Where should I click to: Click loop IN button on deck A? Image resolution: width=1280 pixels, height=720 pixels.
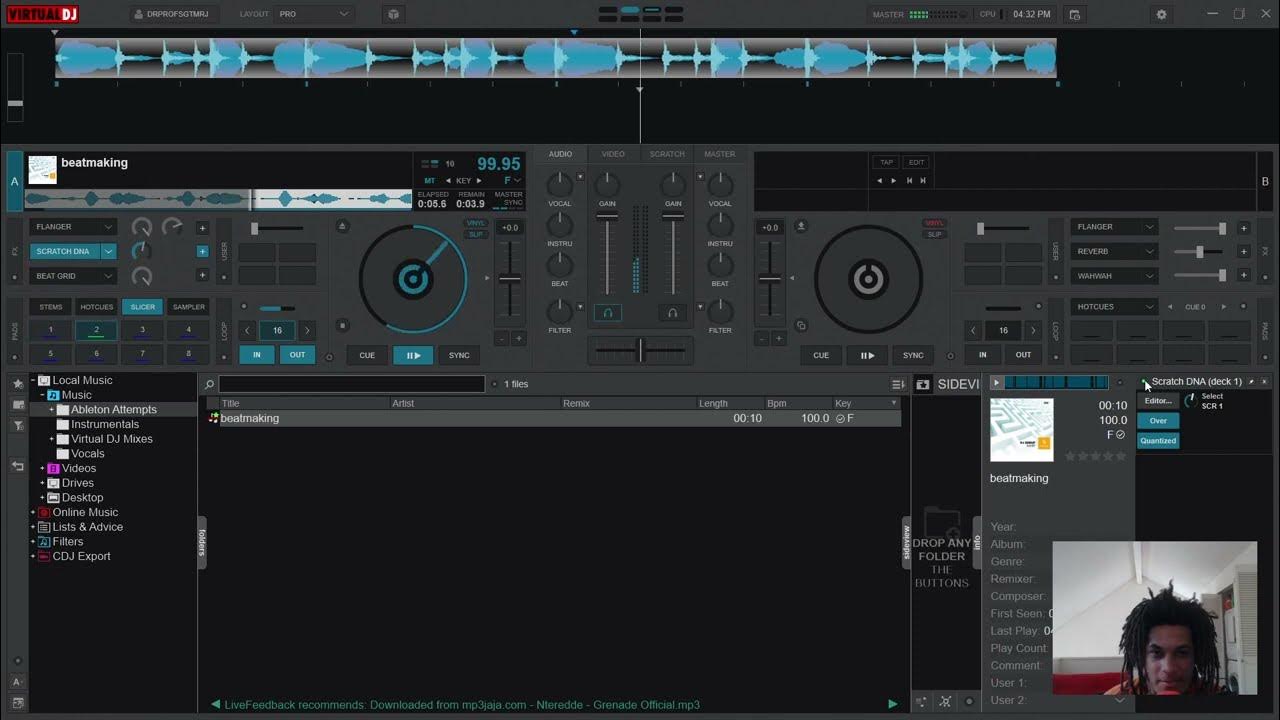click(257, 354)
